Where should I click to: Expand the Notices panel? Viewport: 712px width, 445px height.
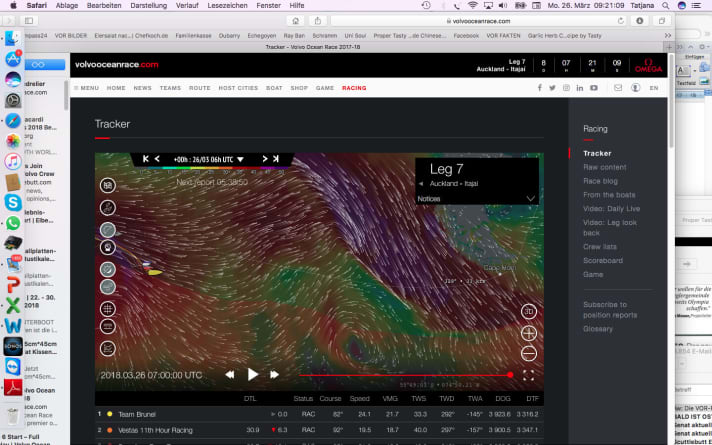tap(530, 199)
